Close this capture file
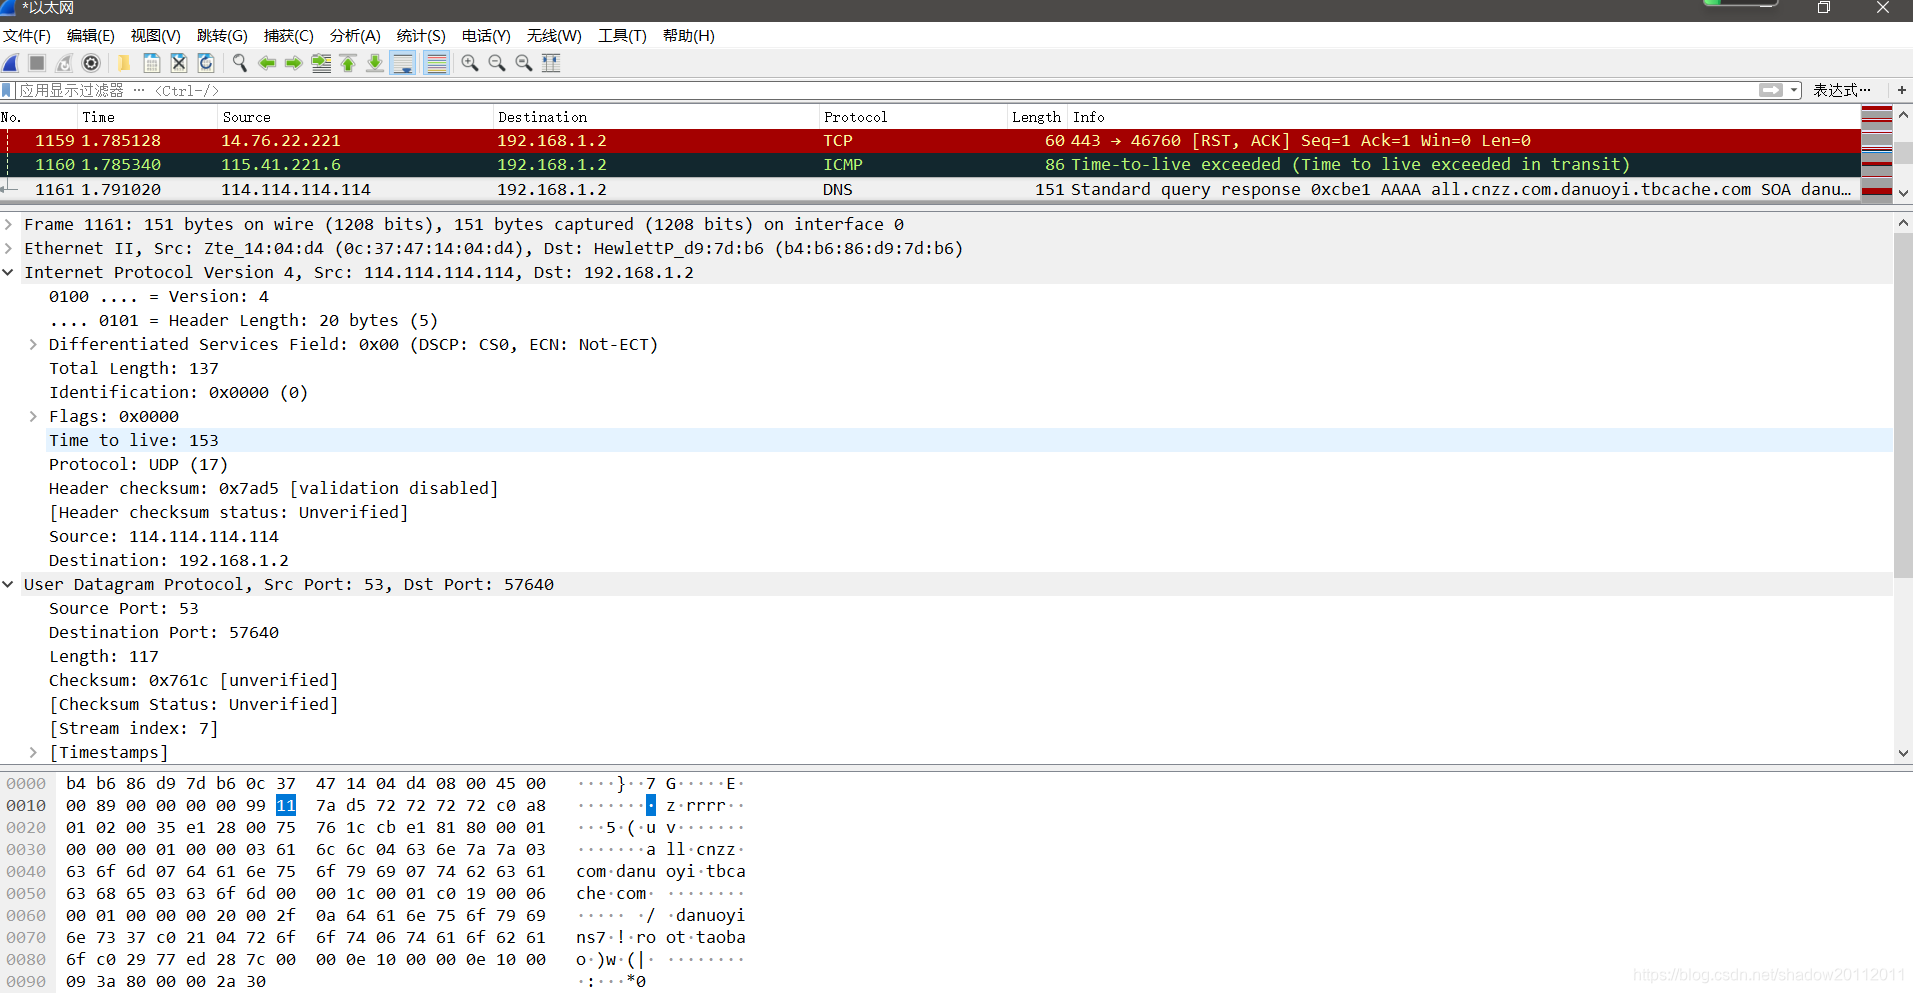The height and width of the screenshot is (993, 1913). (179, 63)
